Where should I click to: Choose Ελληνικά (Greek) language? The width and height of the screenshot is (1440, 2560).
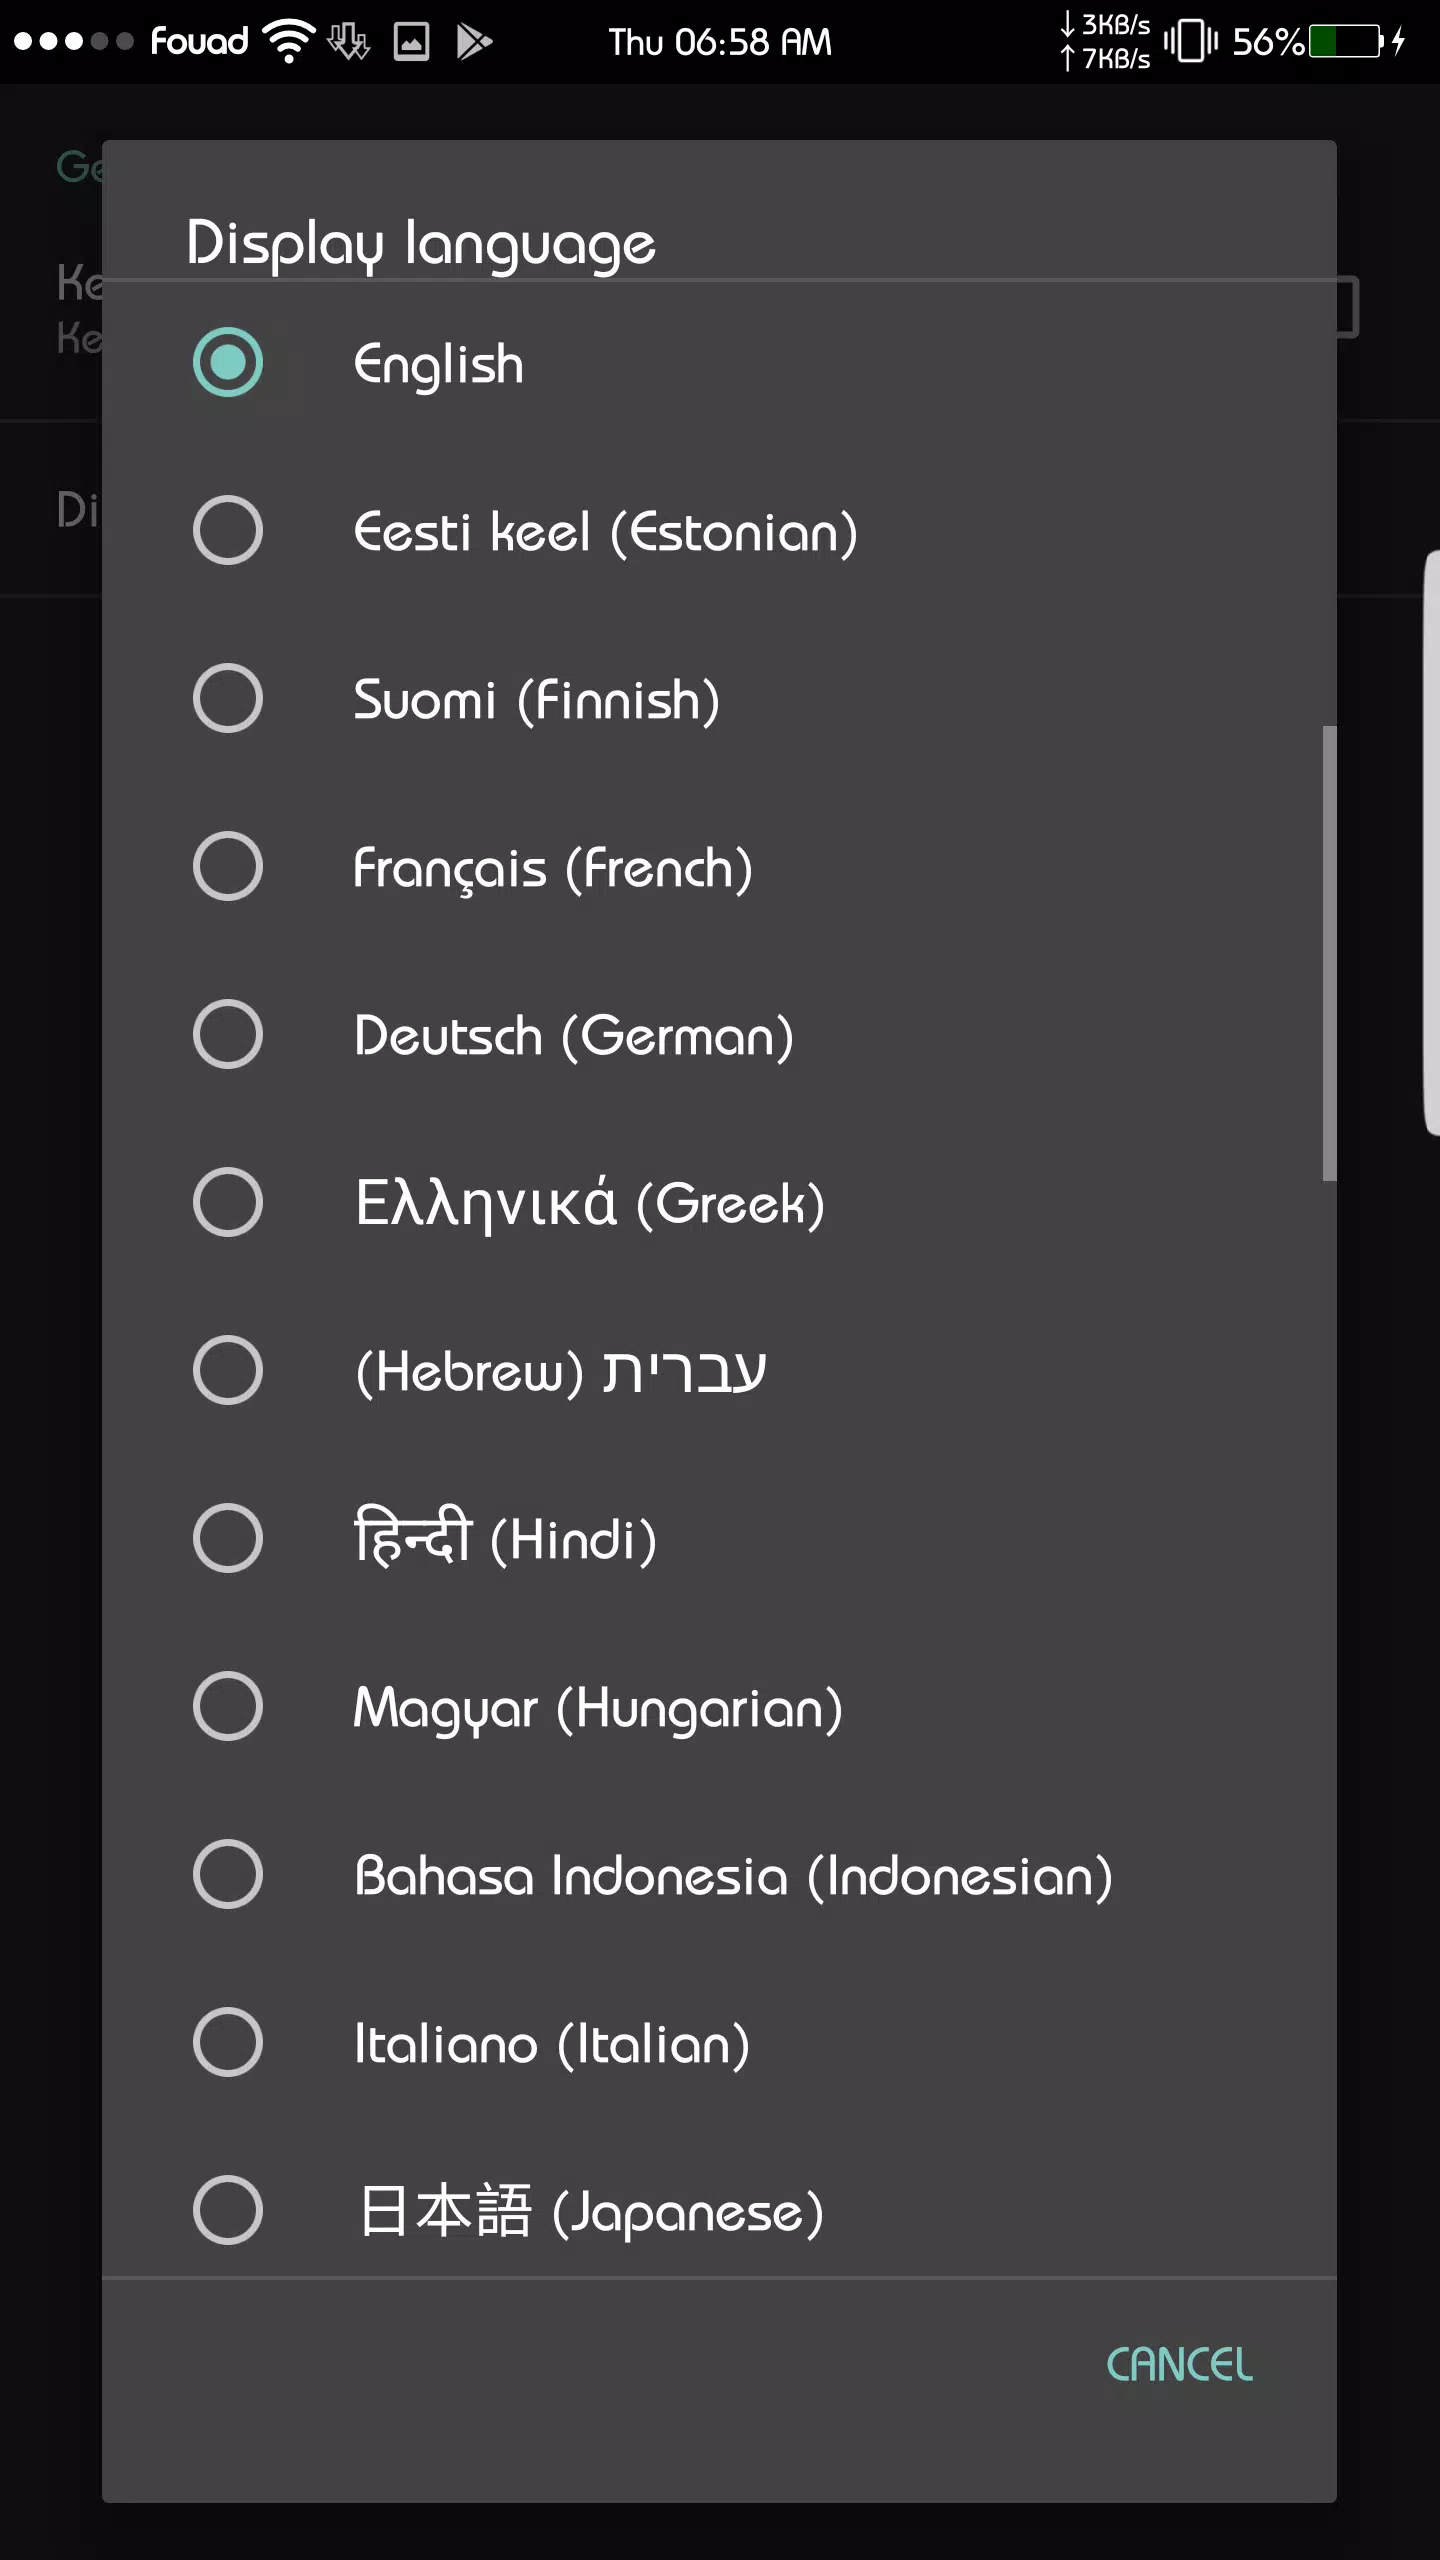[719, 1203]
